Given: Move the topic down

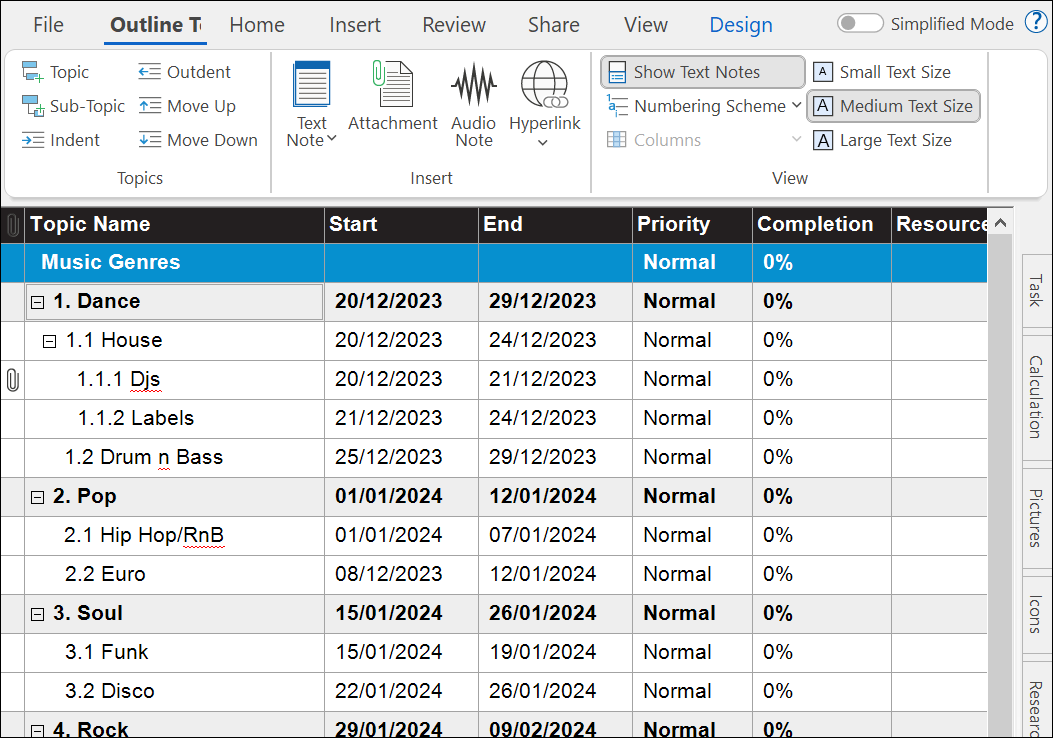Looking at the screenshot, I should coord(198,140).
